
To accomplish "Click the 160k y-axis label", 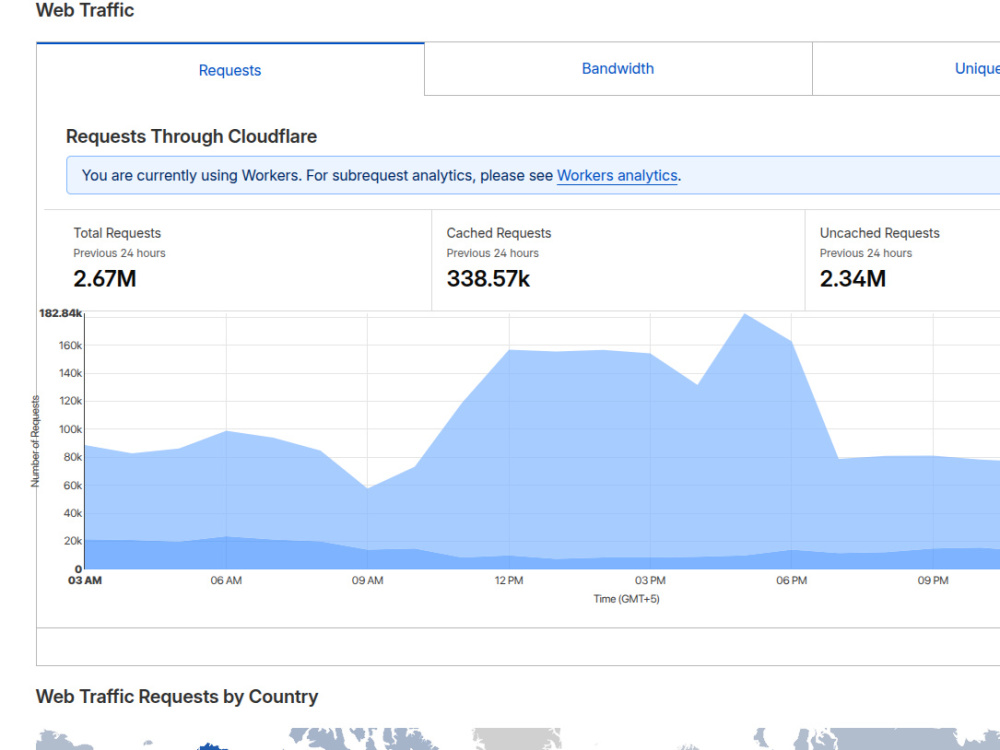I will click(70, 346).
